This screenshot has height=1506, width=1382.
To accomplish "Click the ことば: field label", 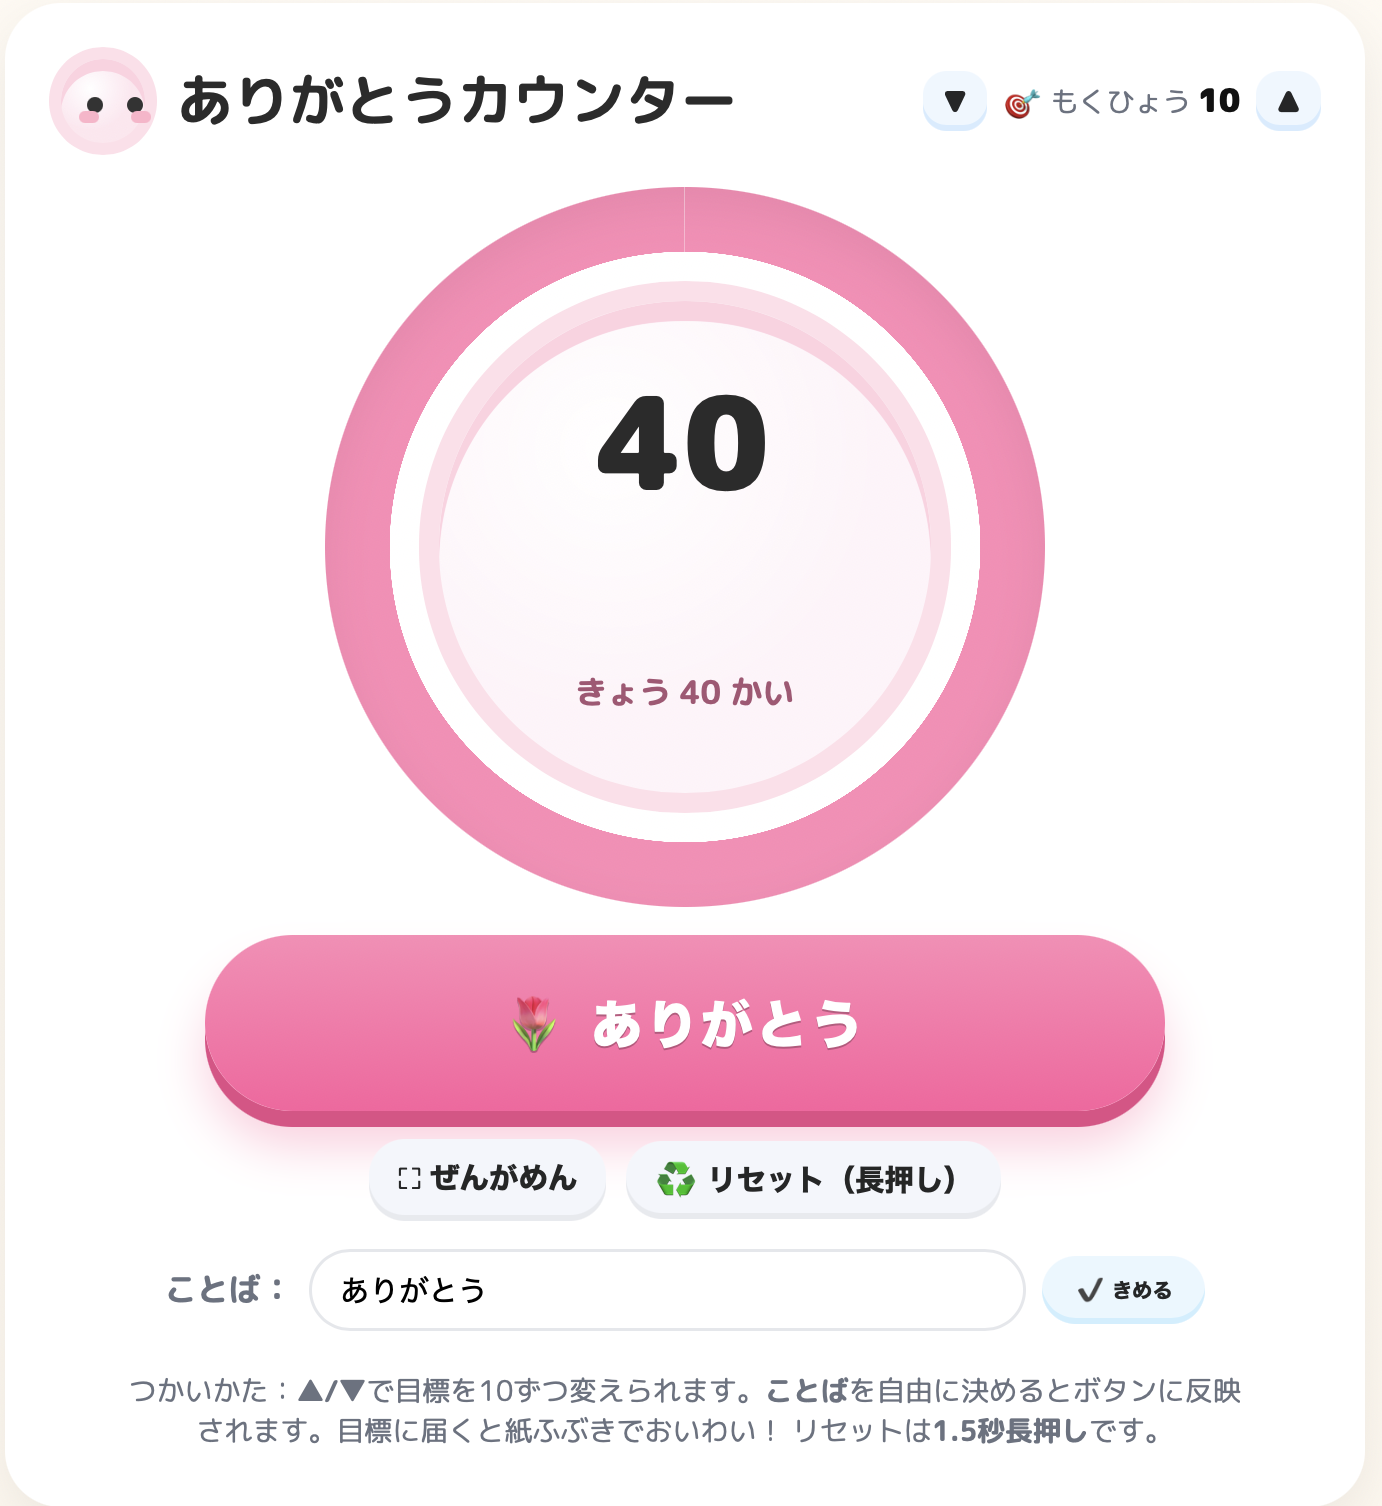I will [x=226, y=1289].
